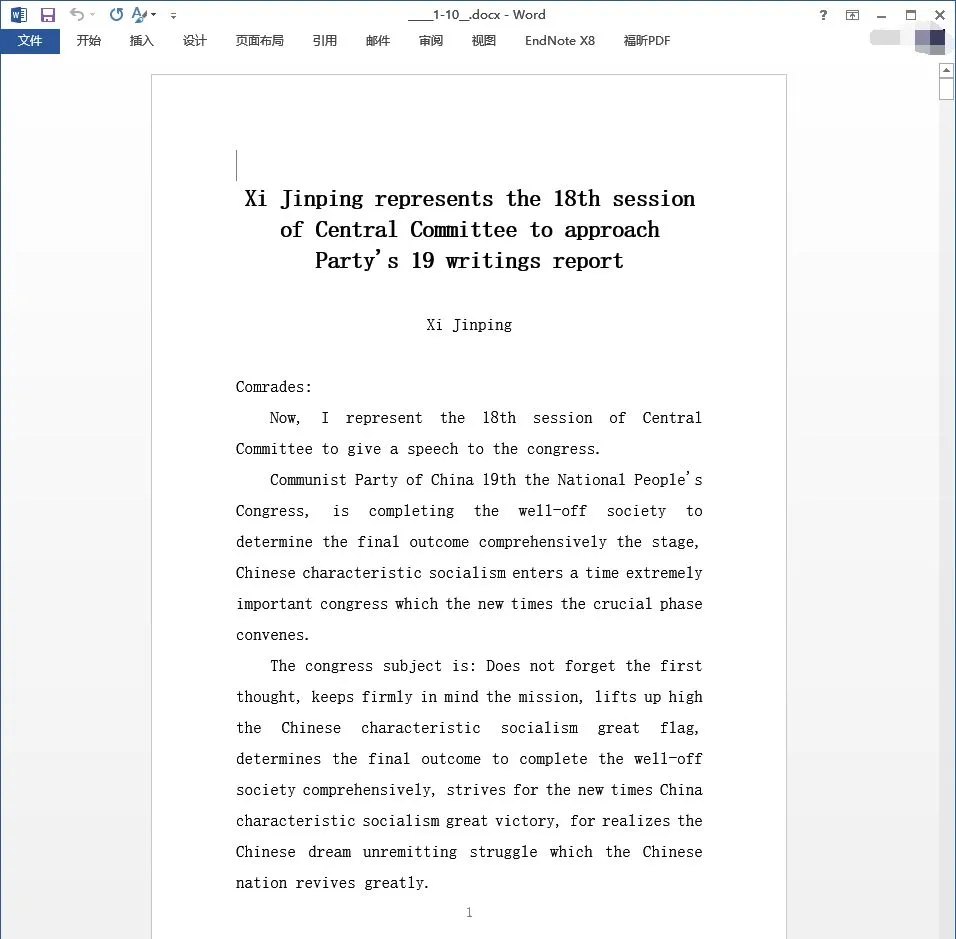Click the word 'convenes.'
The width and height of the screenshot is (956, 939).
click(x=273, y=635)
